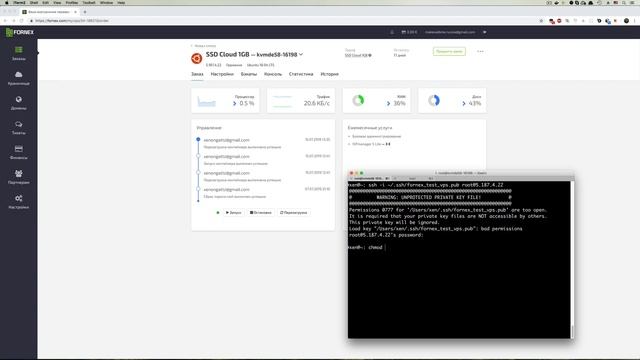Open the partners people sidebar section

[18, 177]
